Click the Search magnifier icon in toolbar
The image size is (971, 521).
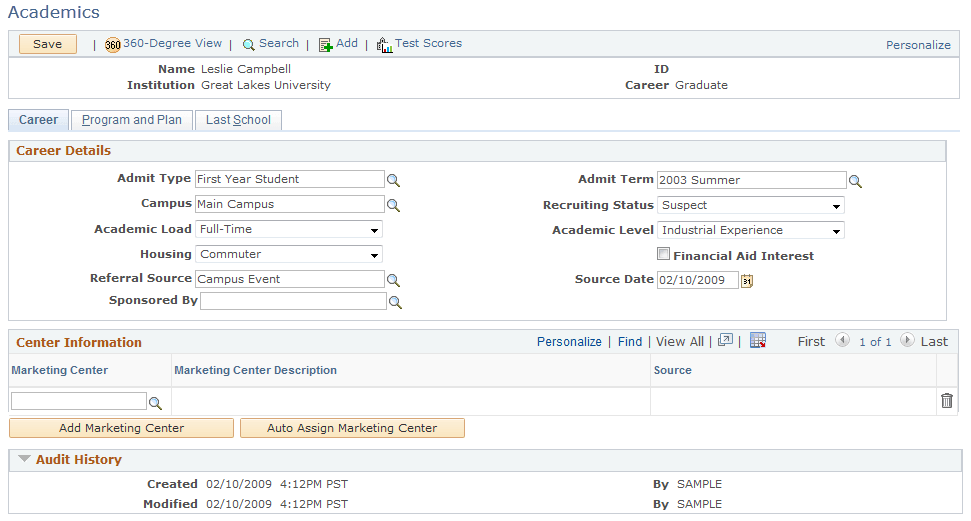click(248, 45)
